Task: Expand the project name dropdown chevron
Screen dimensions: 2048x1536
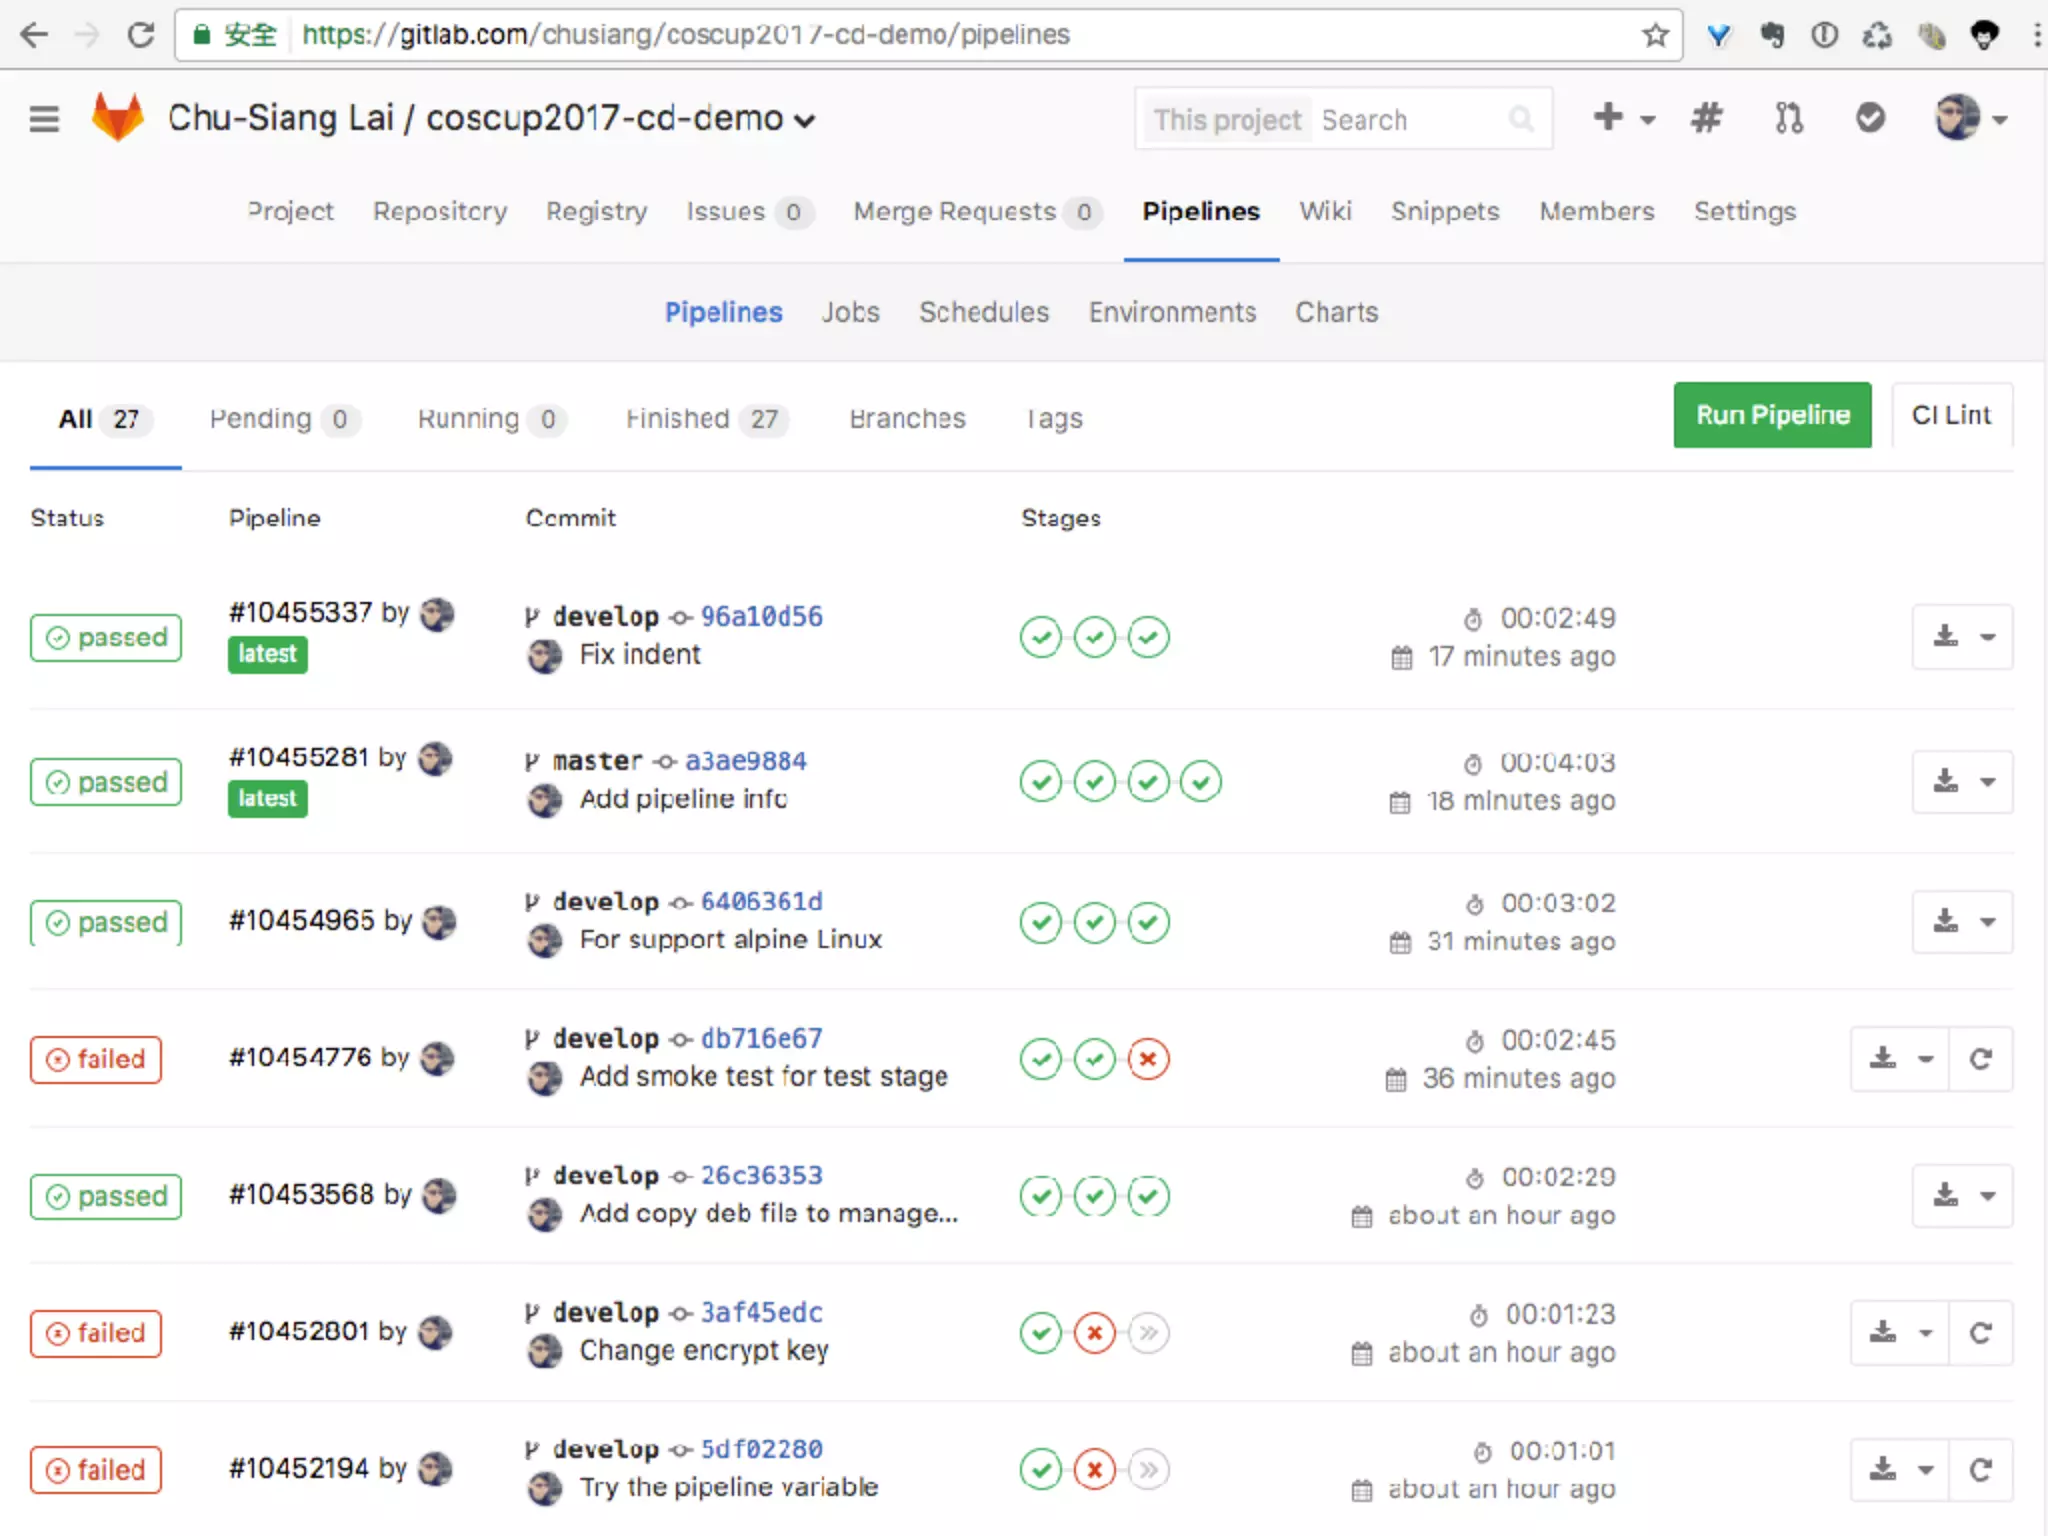Action: click(x=805, y=121)
